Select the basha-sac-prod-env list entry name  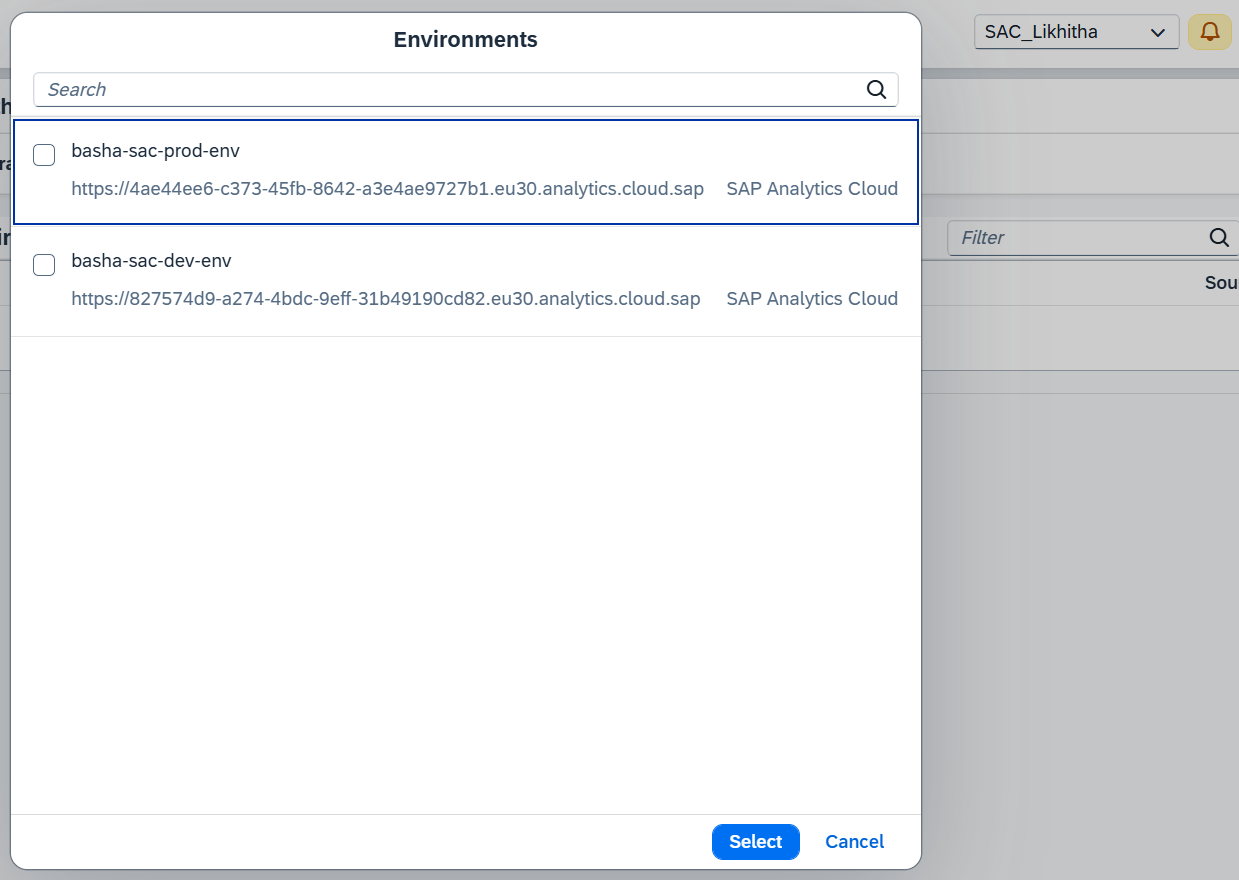coord(155,151)
